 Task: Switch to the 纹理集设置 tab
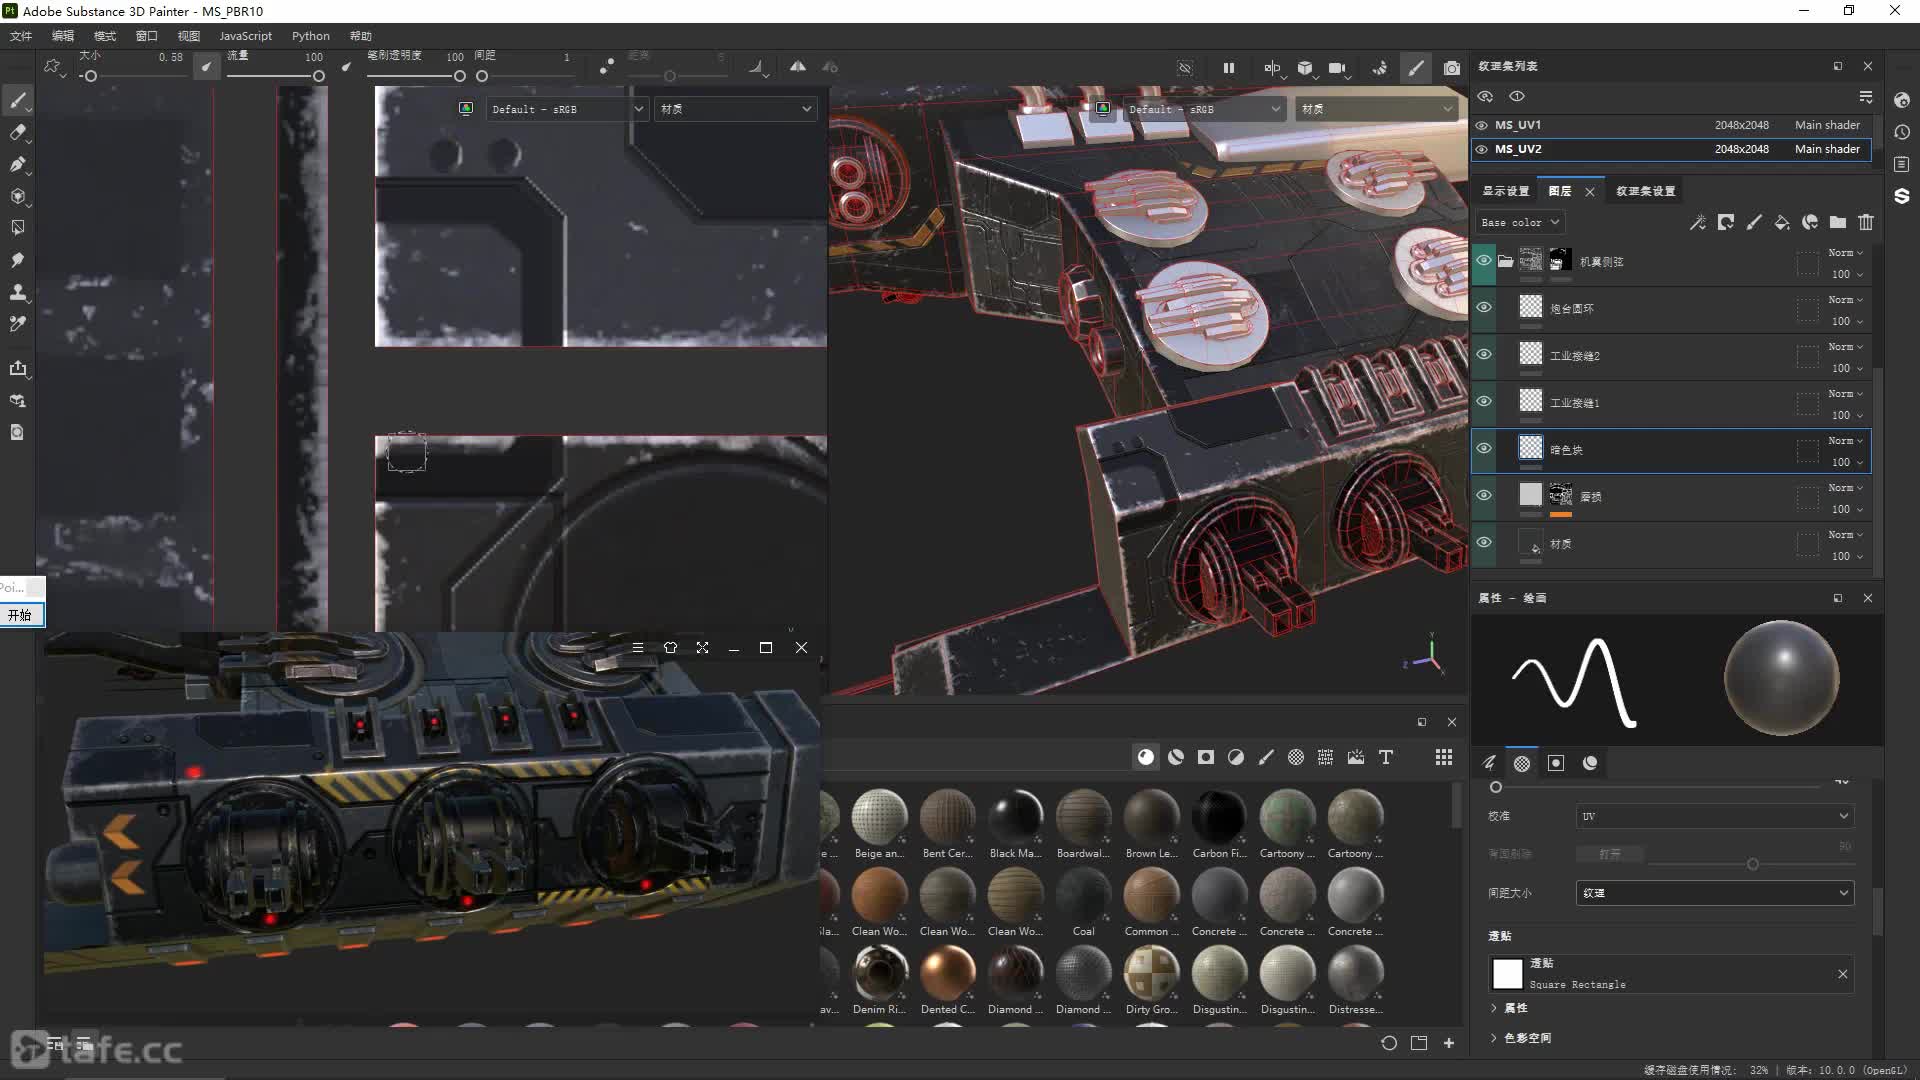pos(1645,191)
